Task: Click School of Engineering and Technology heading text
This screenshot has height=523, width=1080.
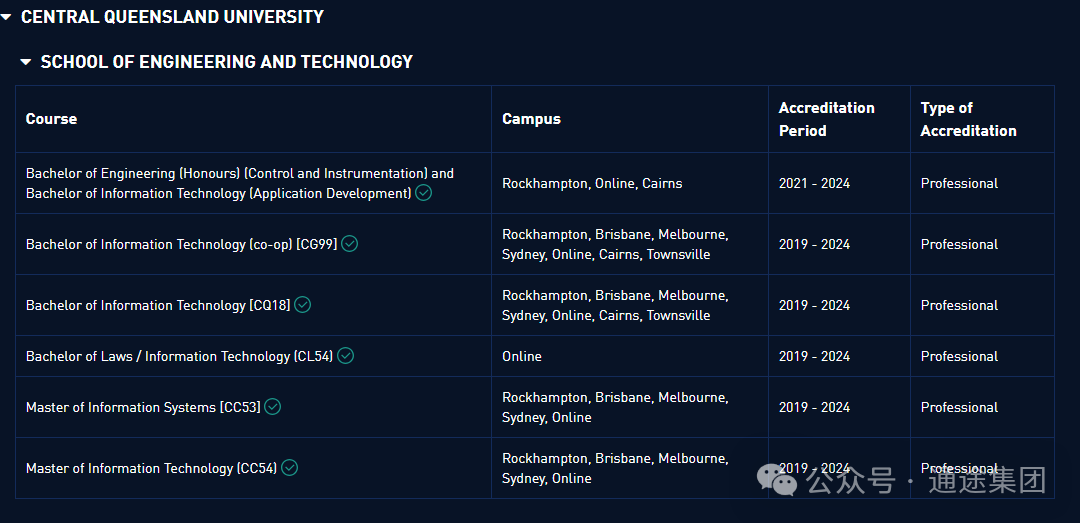Action: pyautogui.click(x=227, y=62)
